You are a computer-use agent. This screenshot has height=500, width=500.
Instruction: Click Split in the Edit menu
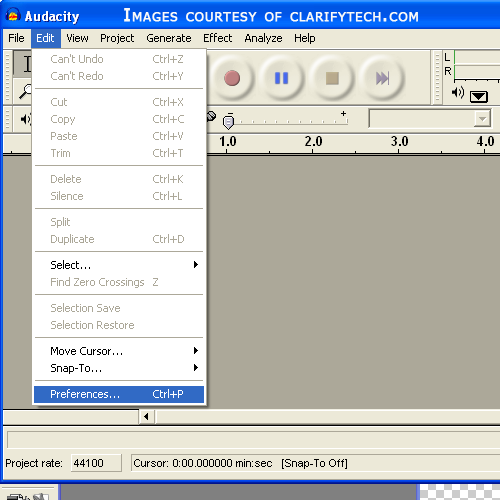(x=119, y=222)
